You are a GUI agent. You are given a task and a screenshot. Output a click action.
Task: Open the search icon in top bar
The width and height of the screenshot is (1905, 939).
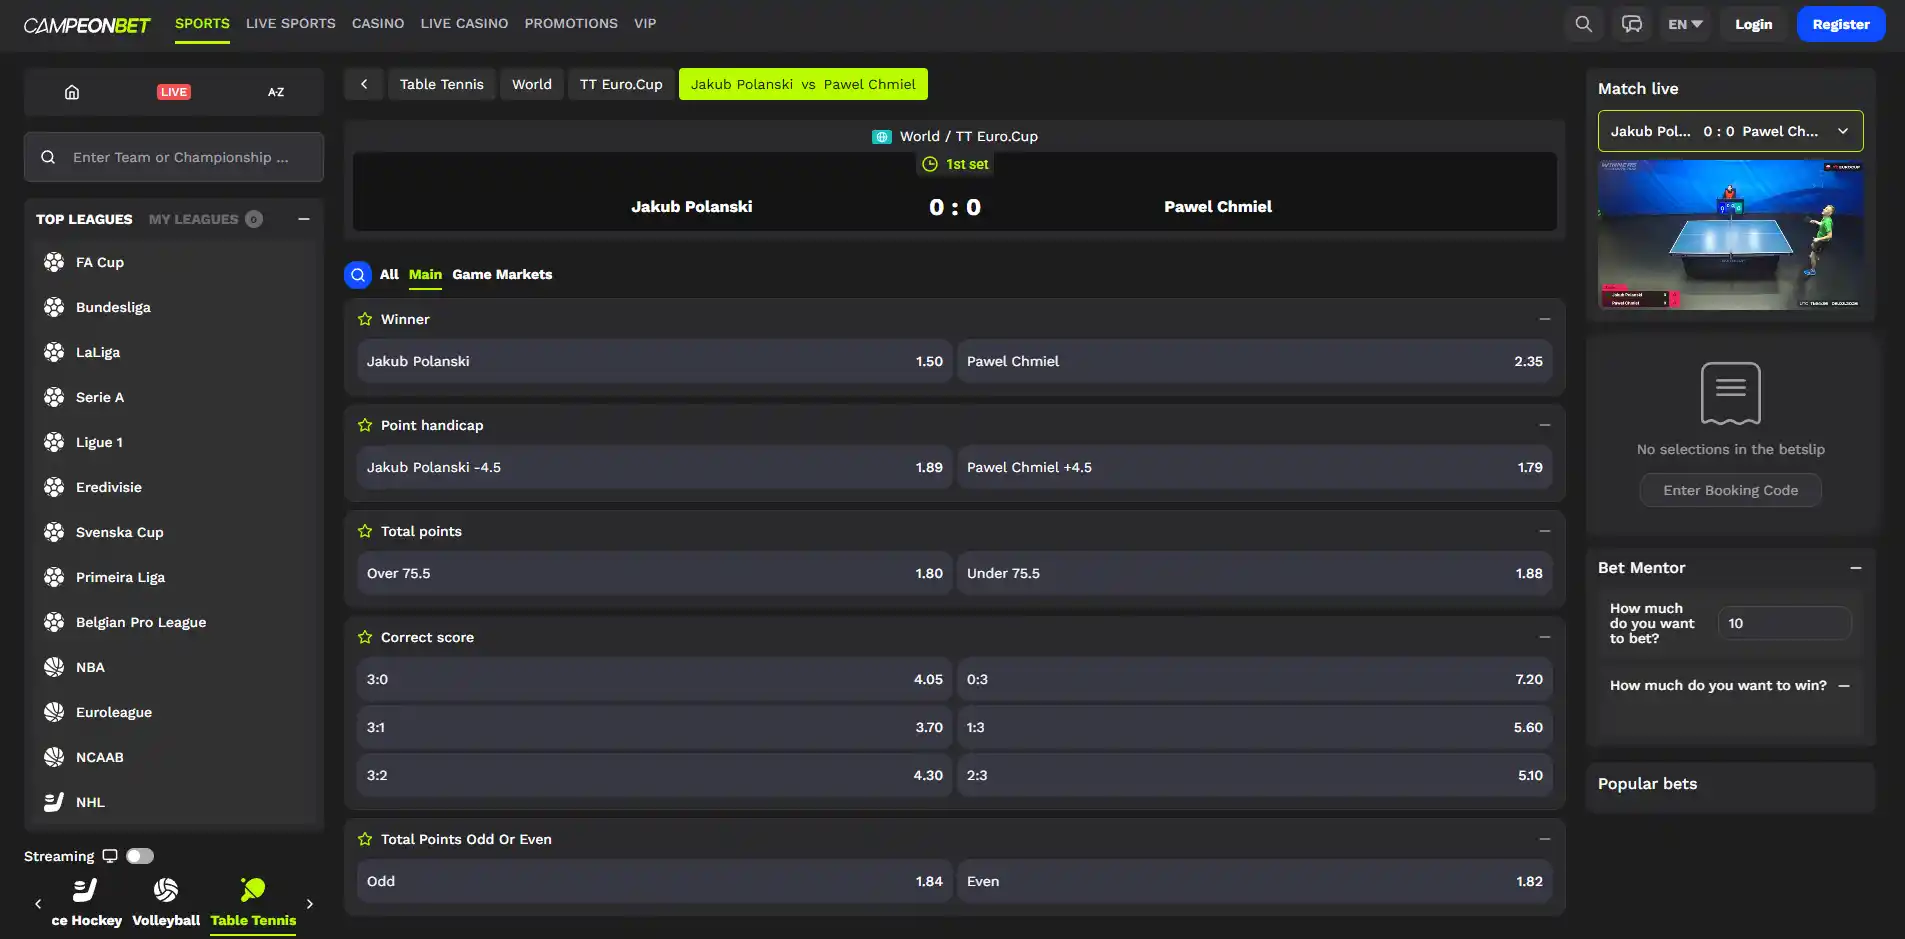coord(1583,24)
